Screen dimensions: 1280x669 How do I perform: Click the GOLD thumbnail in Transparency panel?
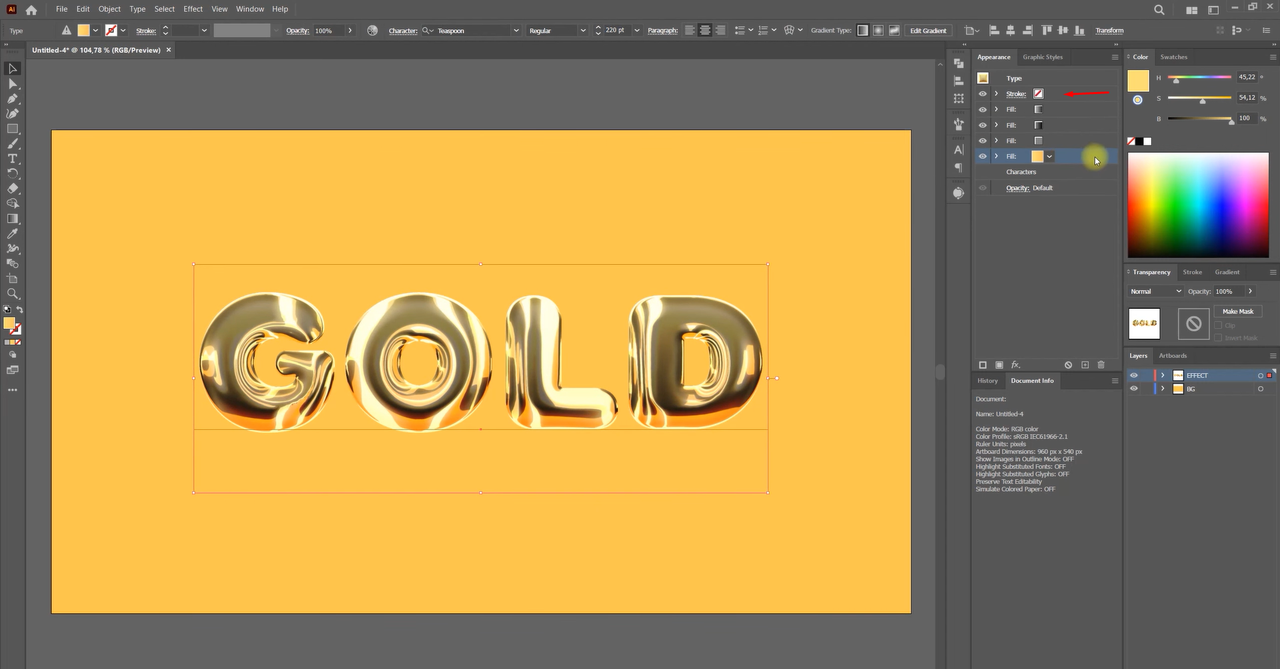point(1144,323)
